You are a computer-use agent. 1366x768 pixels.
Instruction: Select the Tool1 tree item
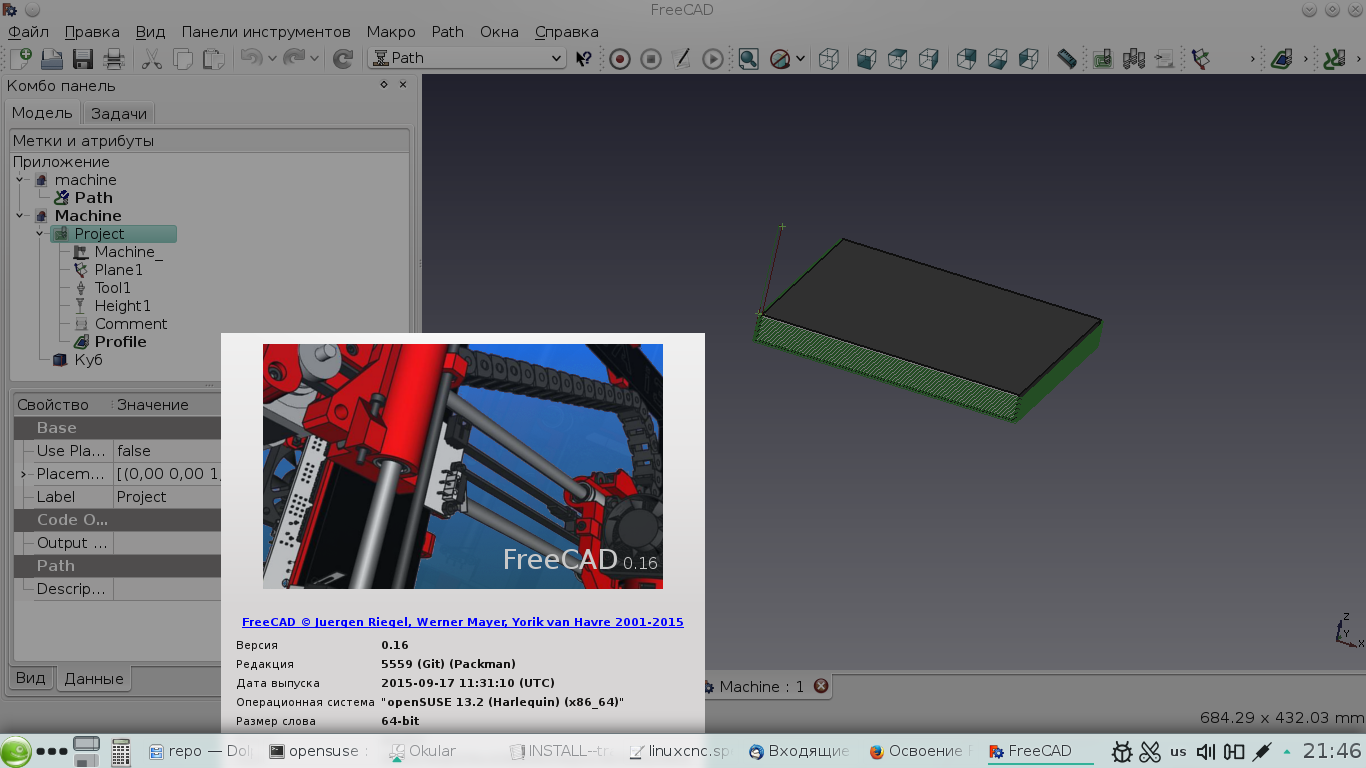[113, 288]
